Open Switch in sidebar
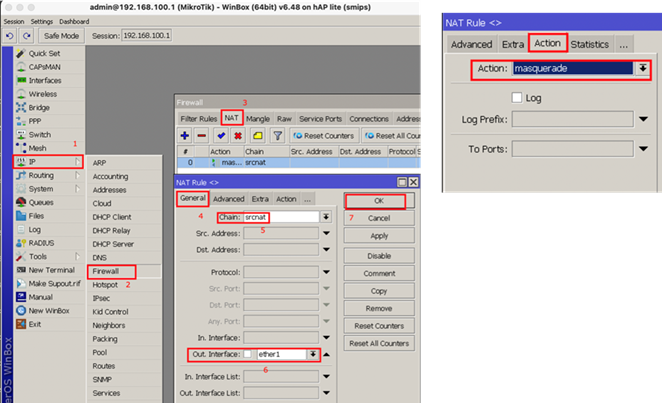The image size is (662, 403). point(40,135)
